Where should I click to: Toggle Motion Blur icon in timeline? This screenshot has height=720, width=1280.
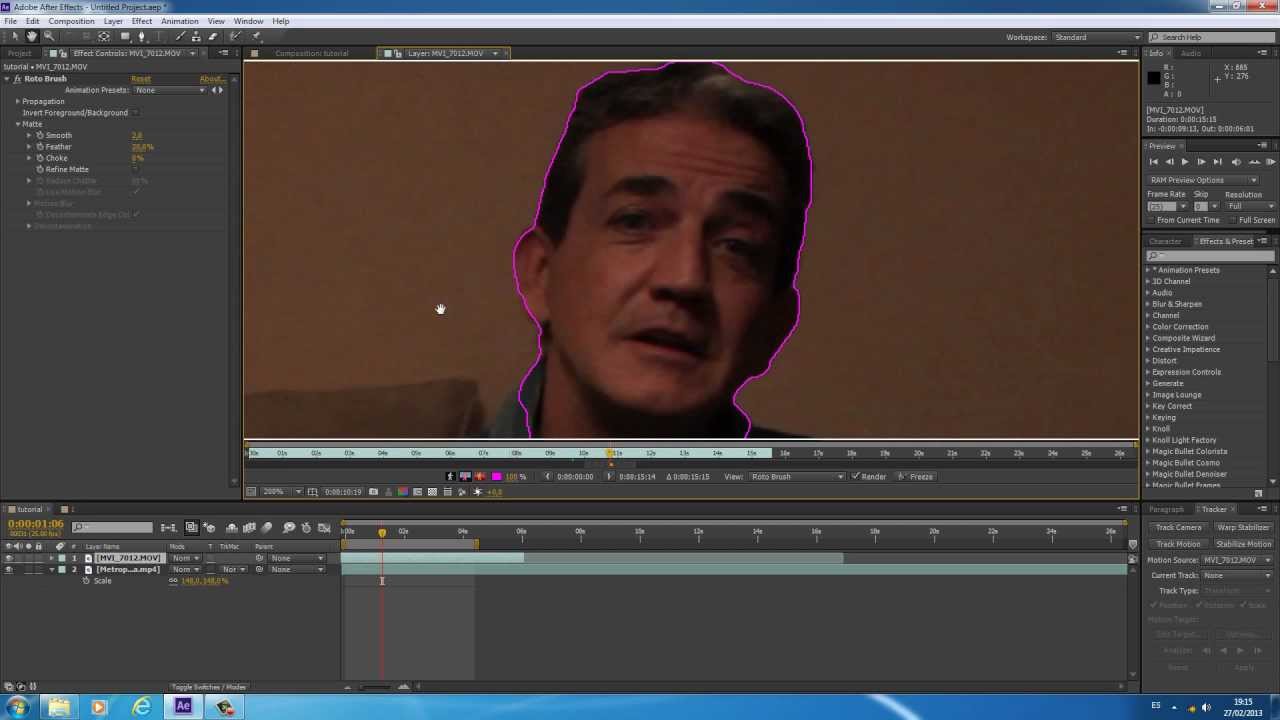266,528
